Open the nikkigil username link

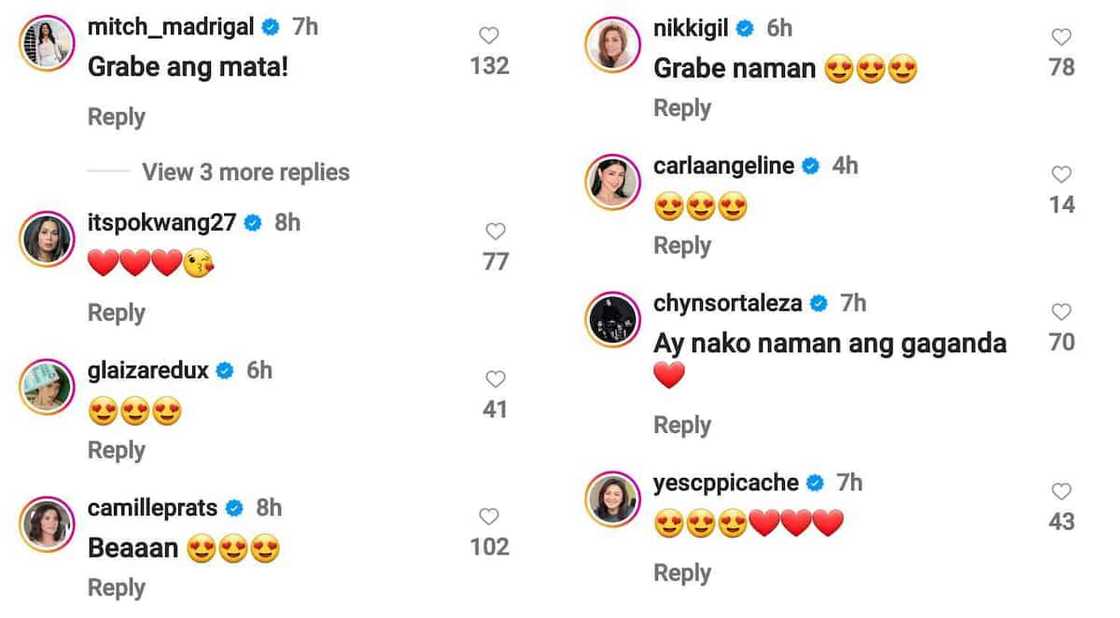click(690, 28)
